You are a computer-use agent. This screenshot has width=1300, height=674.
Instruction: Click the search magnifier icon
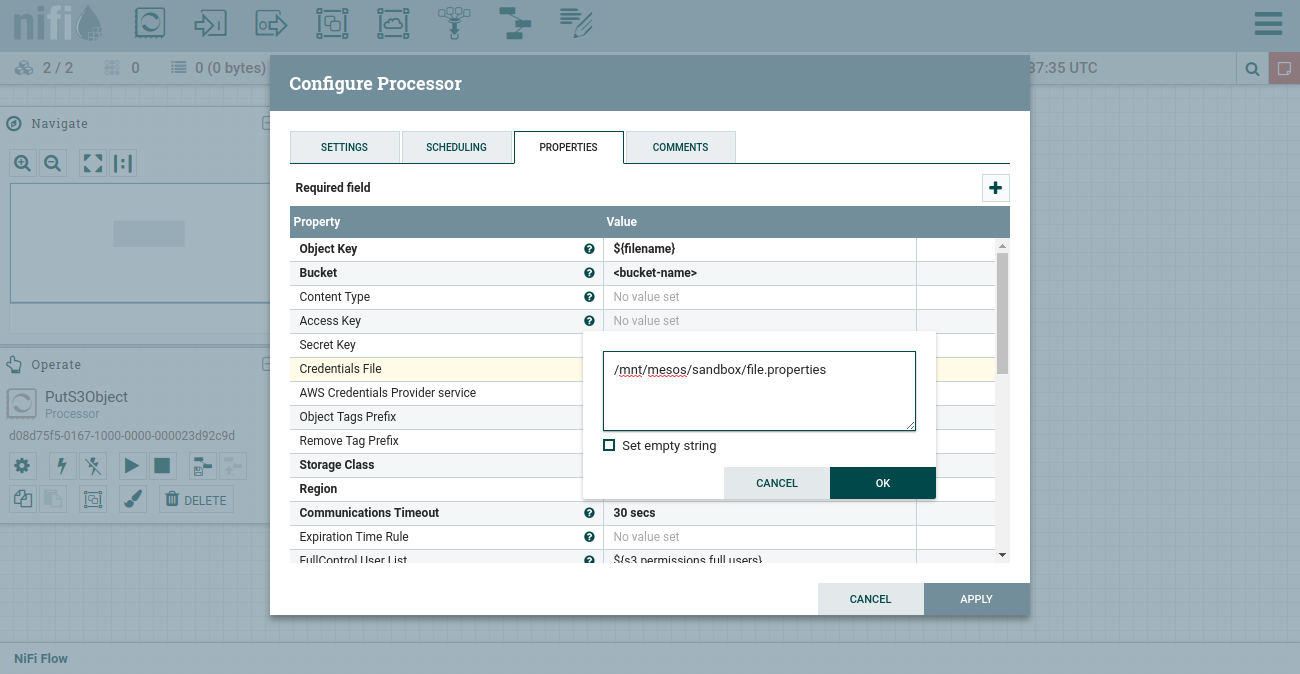(1251, 69)
